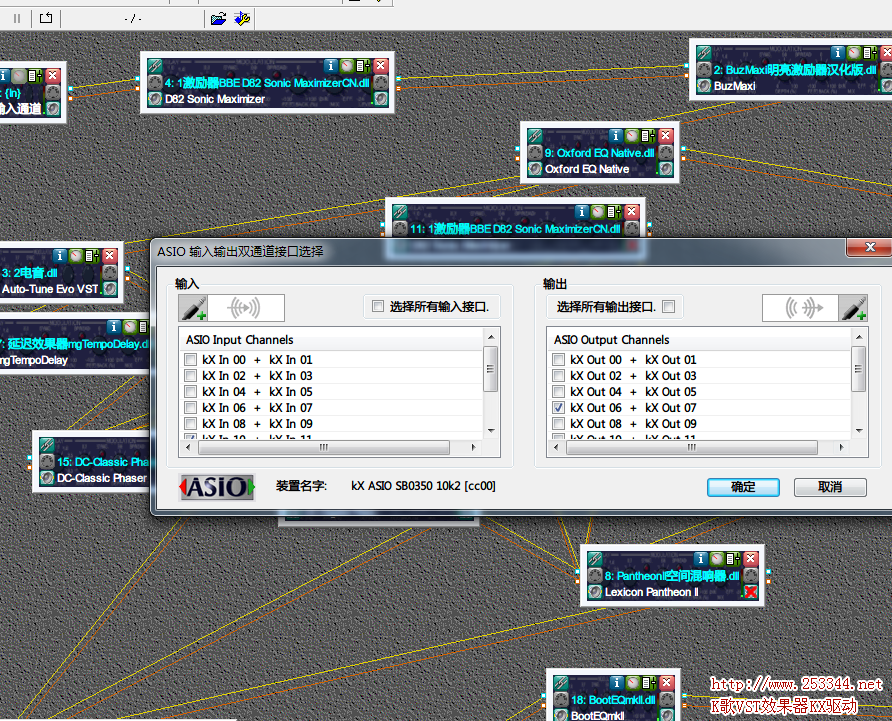Click the ASIO Input Channels column header

click(x=331, y=340)
